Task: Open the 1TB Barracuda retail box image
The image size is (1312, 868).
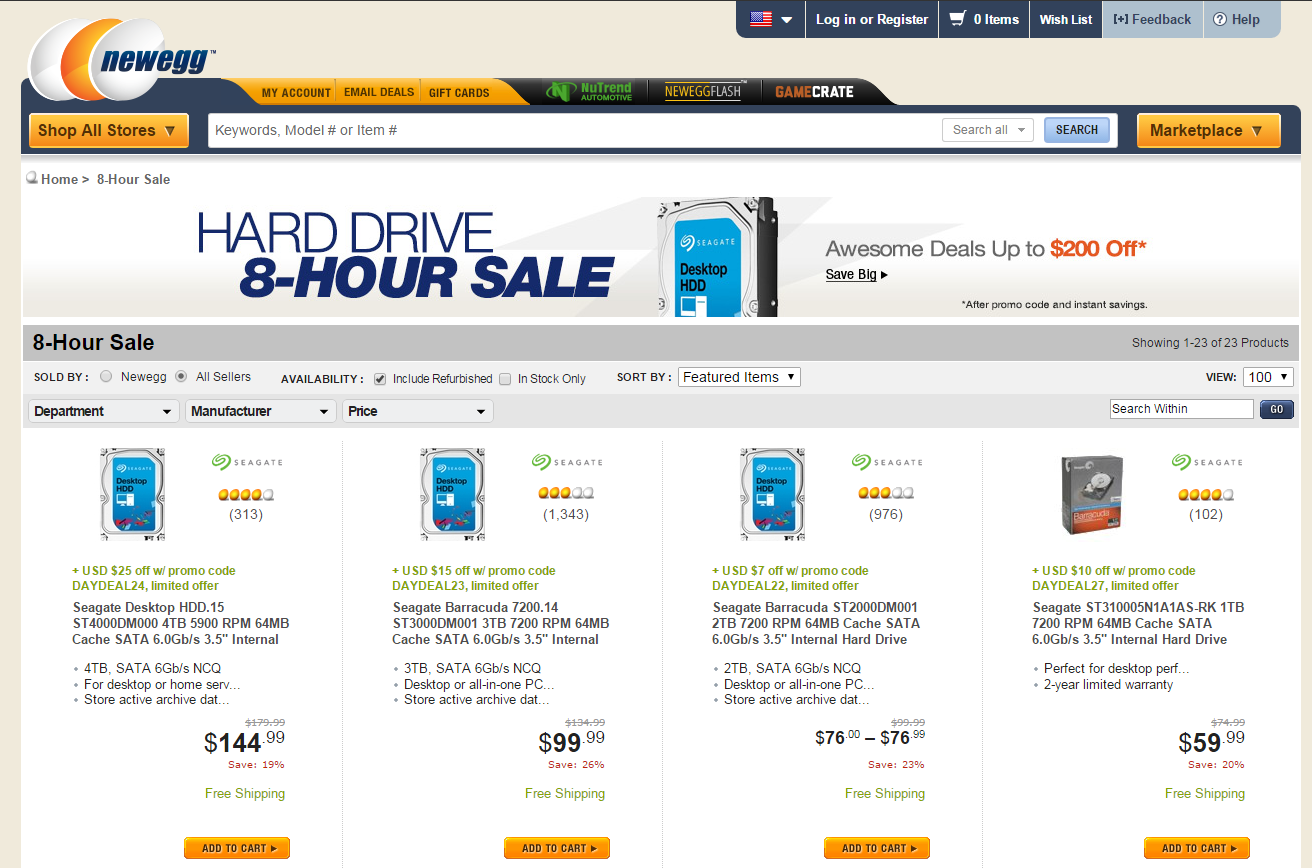Action: pos(1092,494)
